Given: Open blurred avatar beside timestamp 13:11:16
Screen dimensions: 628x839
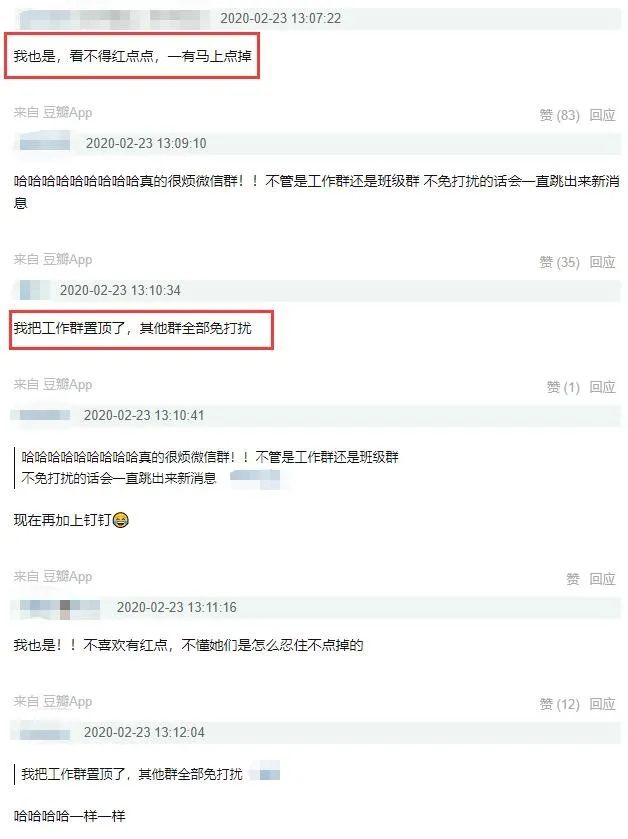Looking at the screenshot, I should point(59,607).
